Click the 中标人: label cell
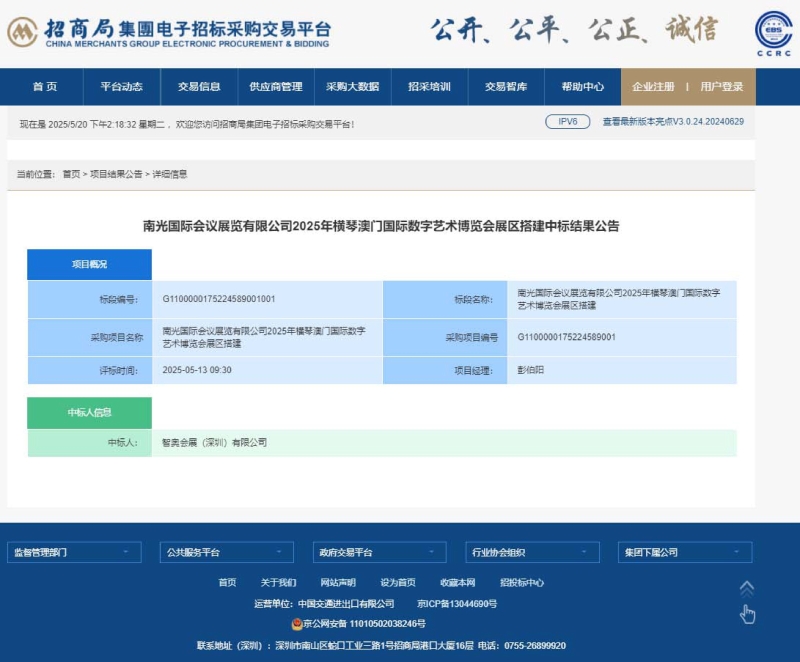This screenshot has height=662, width=800. 90,443
